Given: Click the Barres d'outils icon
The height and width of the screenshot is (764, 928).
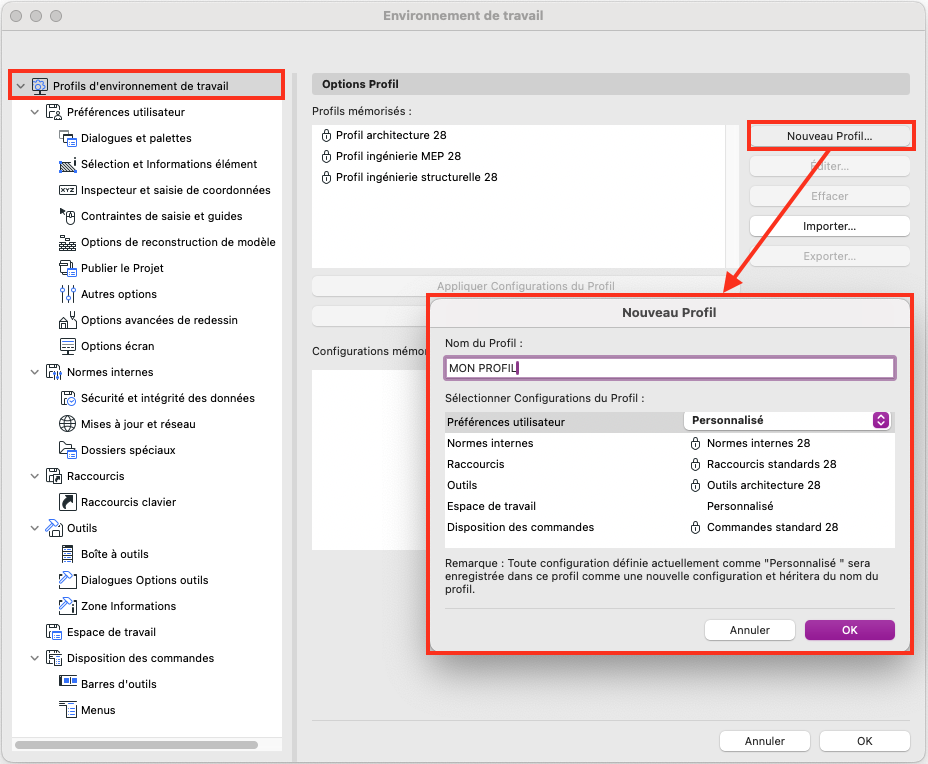Looking at the screenshot, I should tap(67, 681).
